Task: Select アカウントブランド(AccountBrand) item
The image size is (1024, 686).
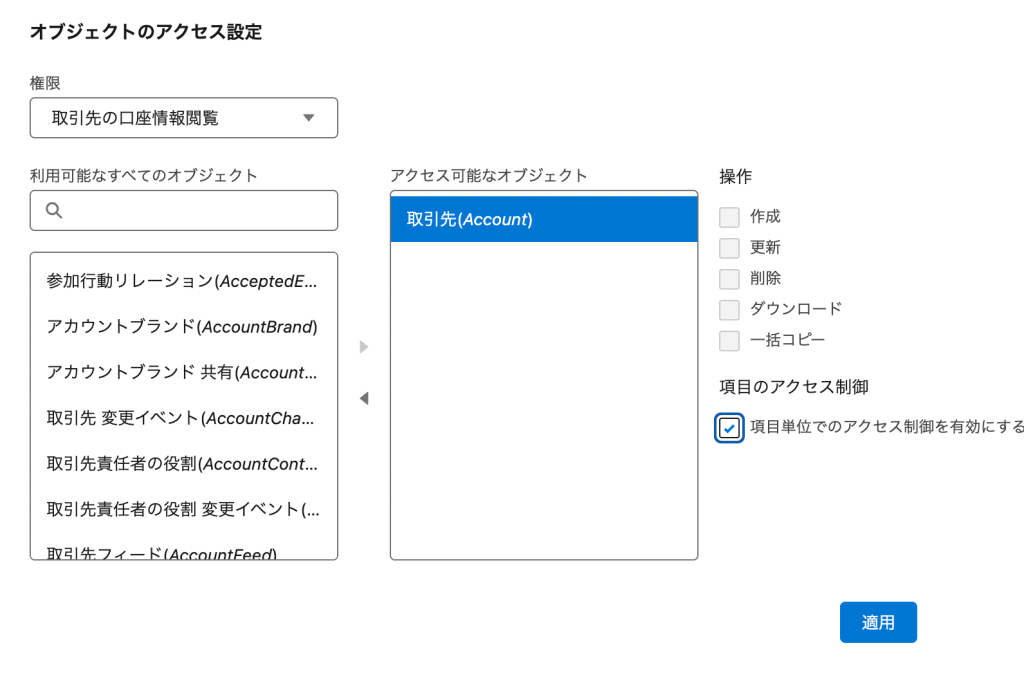Action: (x=184, y=327)
